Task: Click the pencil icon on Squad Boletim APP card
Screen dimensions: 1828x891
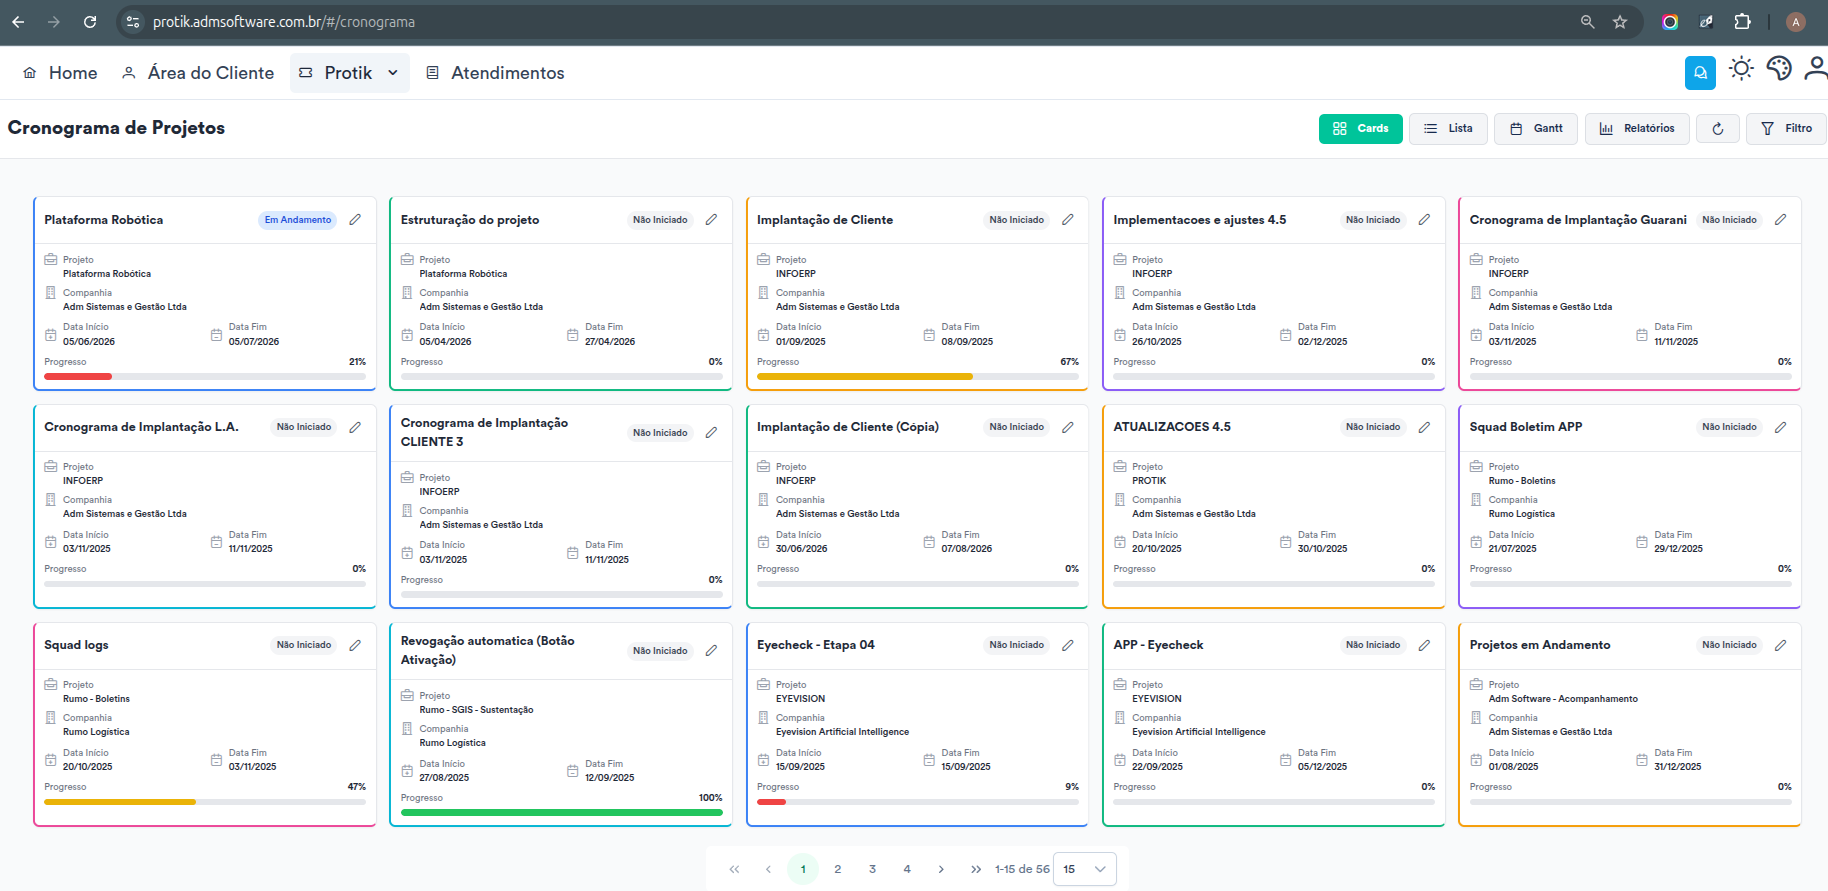Action: point(1780,427)
